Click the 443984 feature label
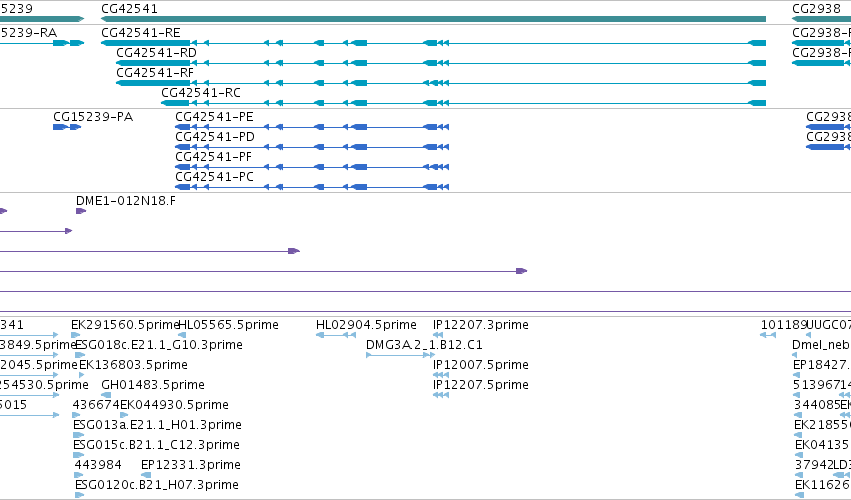 coord(98,465)
